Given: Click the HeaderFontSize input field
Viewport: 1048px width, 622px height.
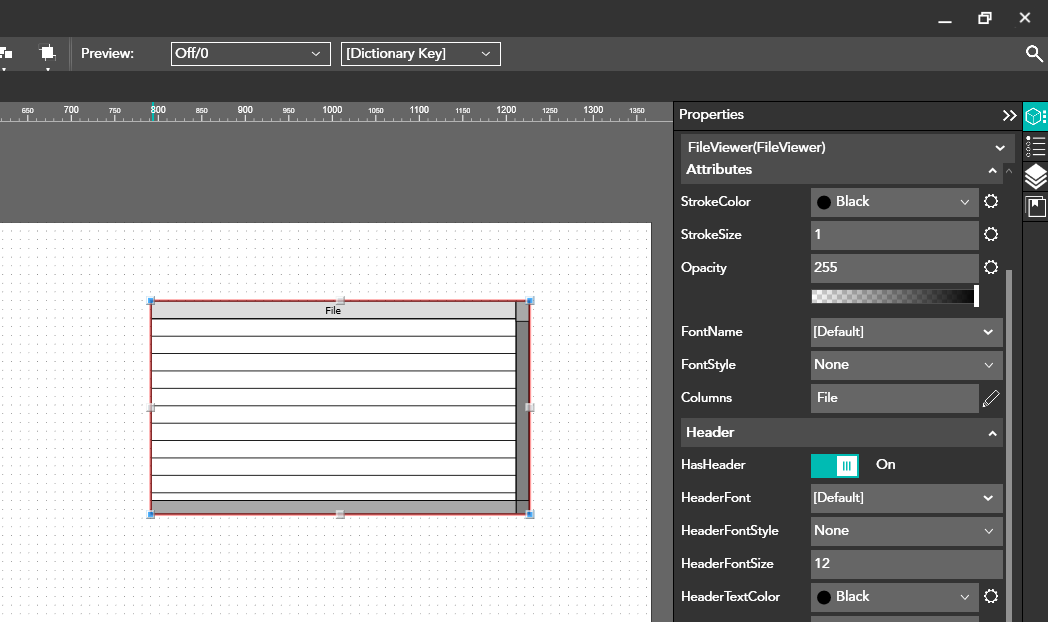Looking at the screenshot, I should (906, 564).
